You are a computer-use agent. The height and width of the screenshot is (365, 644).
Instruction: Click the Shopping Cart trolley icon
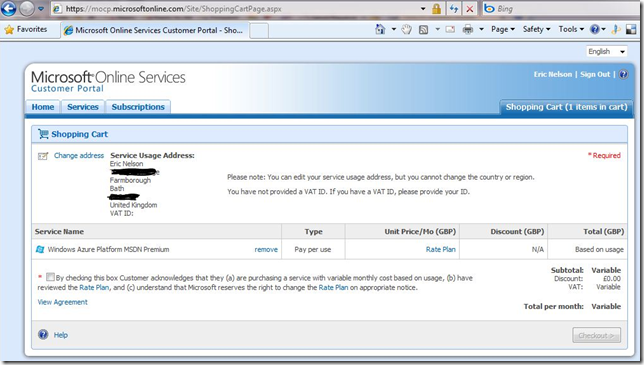coord(43,133)
